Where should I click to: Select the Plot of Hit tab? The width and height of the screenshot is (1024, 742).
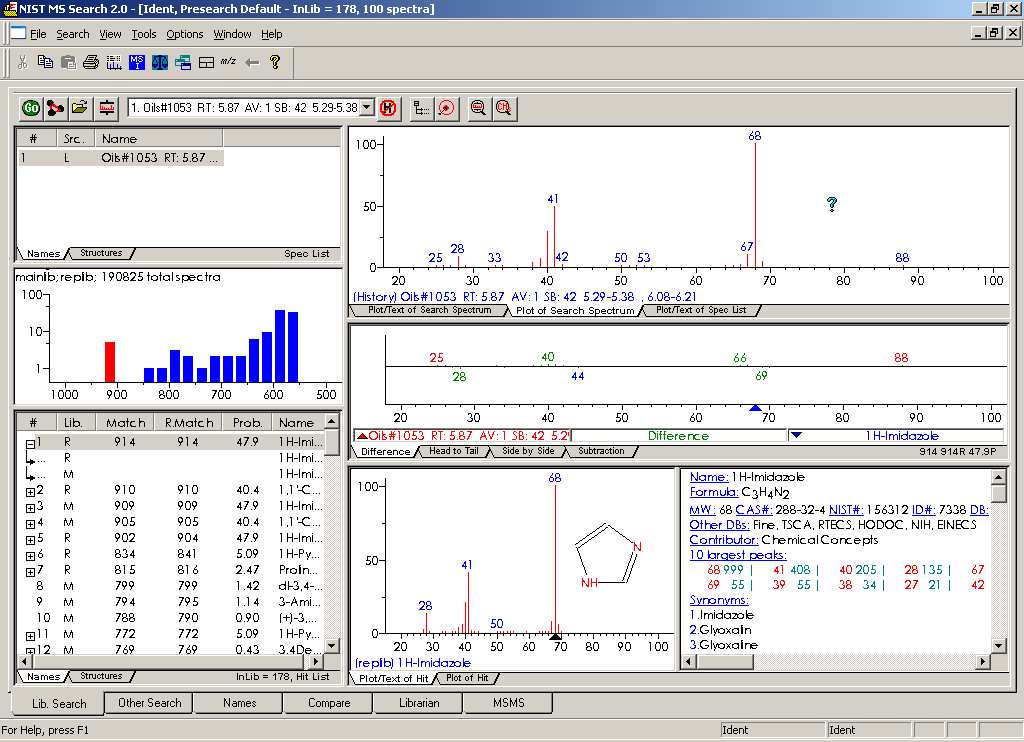tap(467, 678)
